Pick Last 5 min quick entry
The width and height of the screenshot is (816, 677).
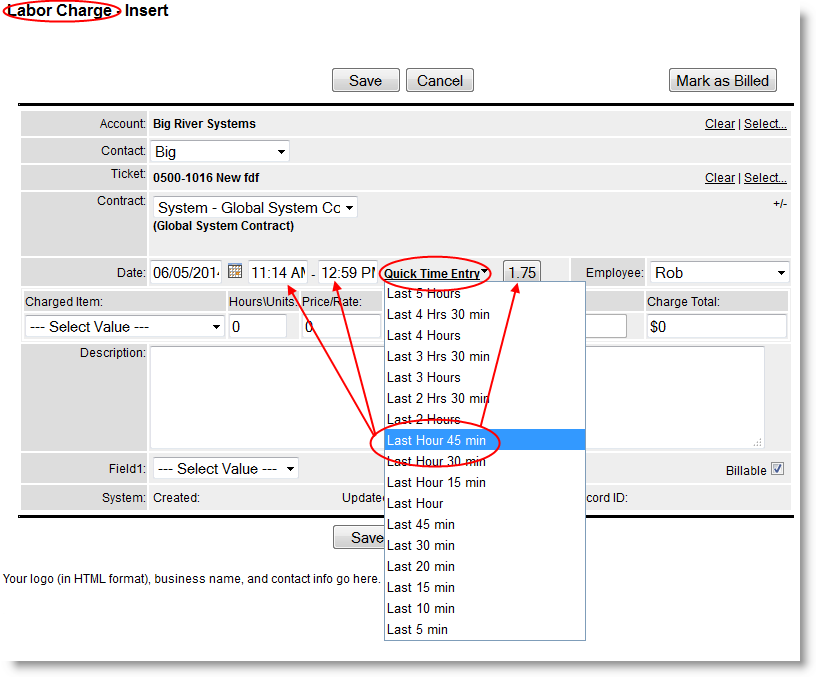(x=417, y=629)
